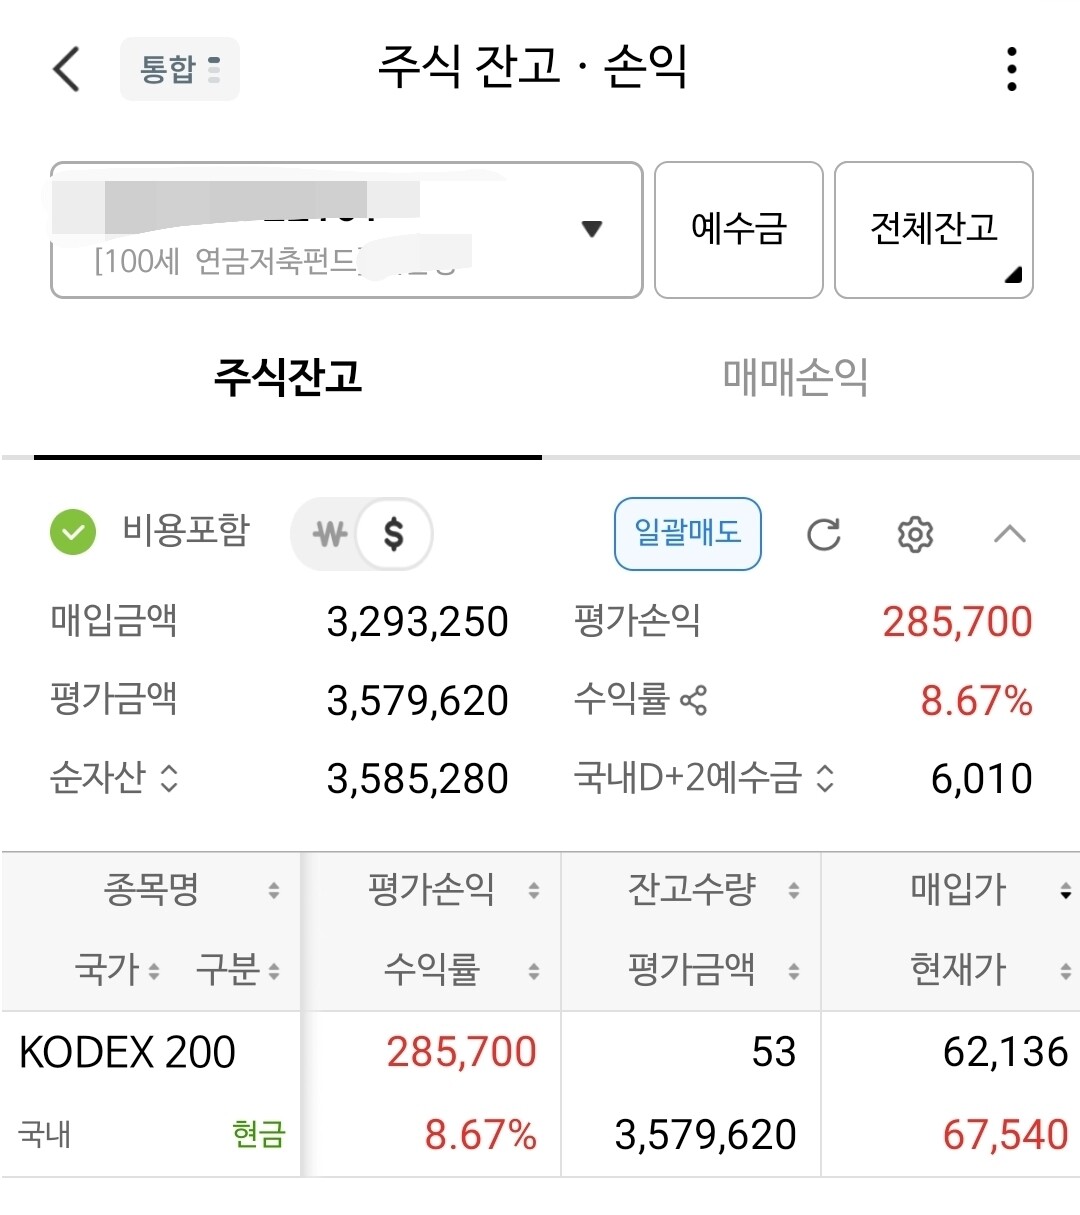
Task: Tap the share icon beside 수익률
Action: pos(693,700)
